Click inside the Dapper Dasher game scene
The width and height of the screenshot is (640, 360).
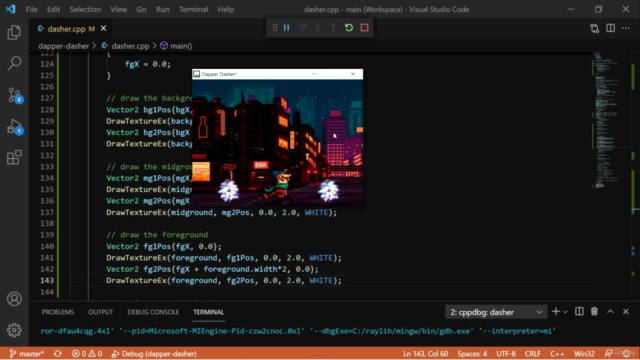278,142
